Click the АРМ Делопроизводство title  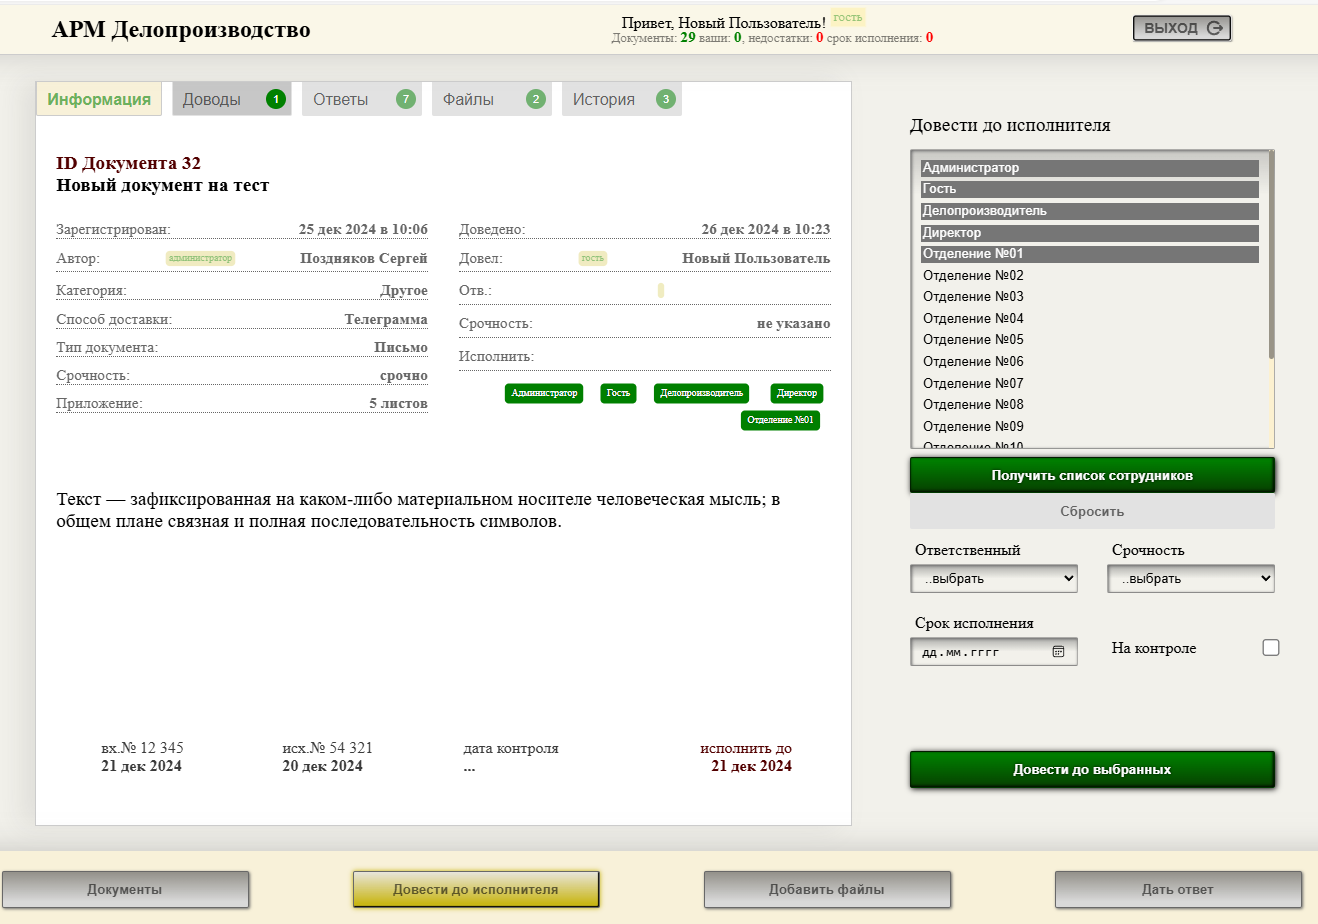[181, 30]
